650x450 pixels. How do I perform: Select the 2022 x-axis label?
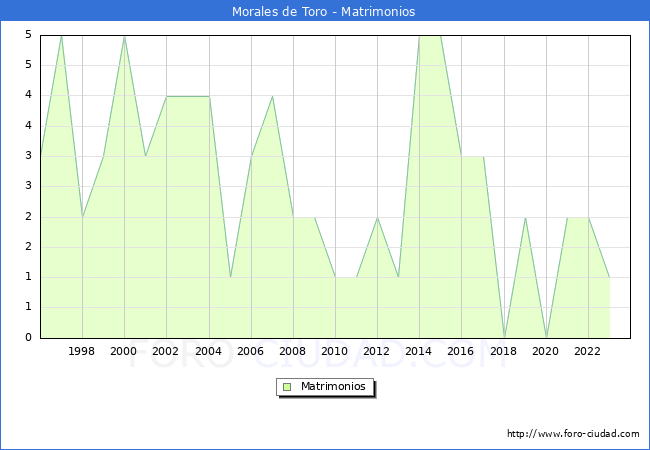click(x=587, y=351)
